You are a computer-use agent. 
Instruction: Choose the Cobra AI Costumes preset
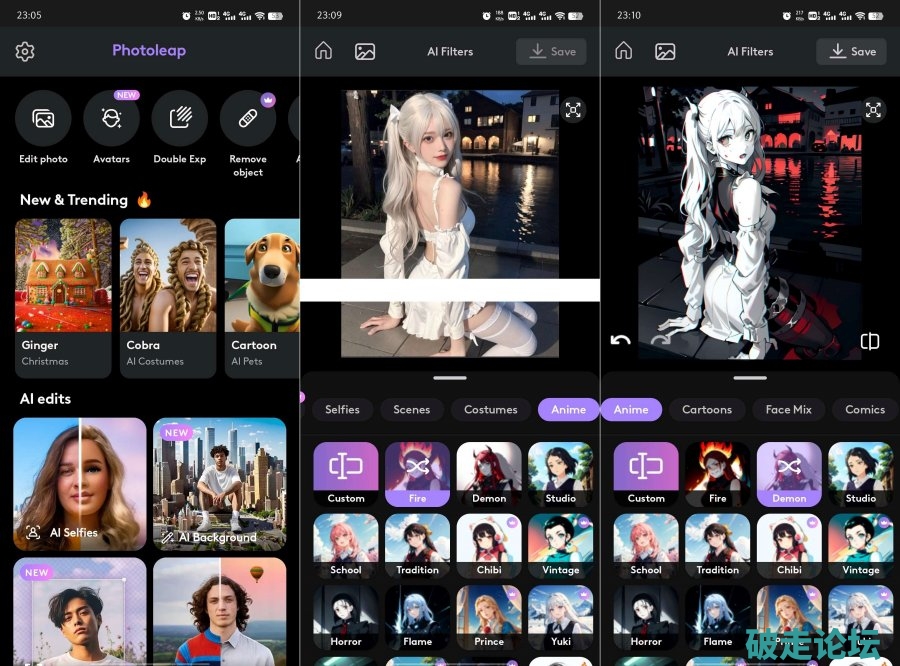click(168, 297)
